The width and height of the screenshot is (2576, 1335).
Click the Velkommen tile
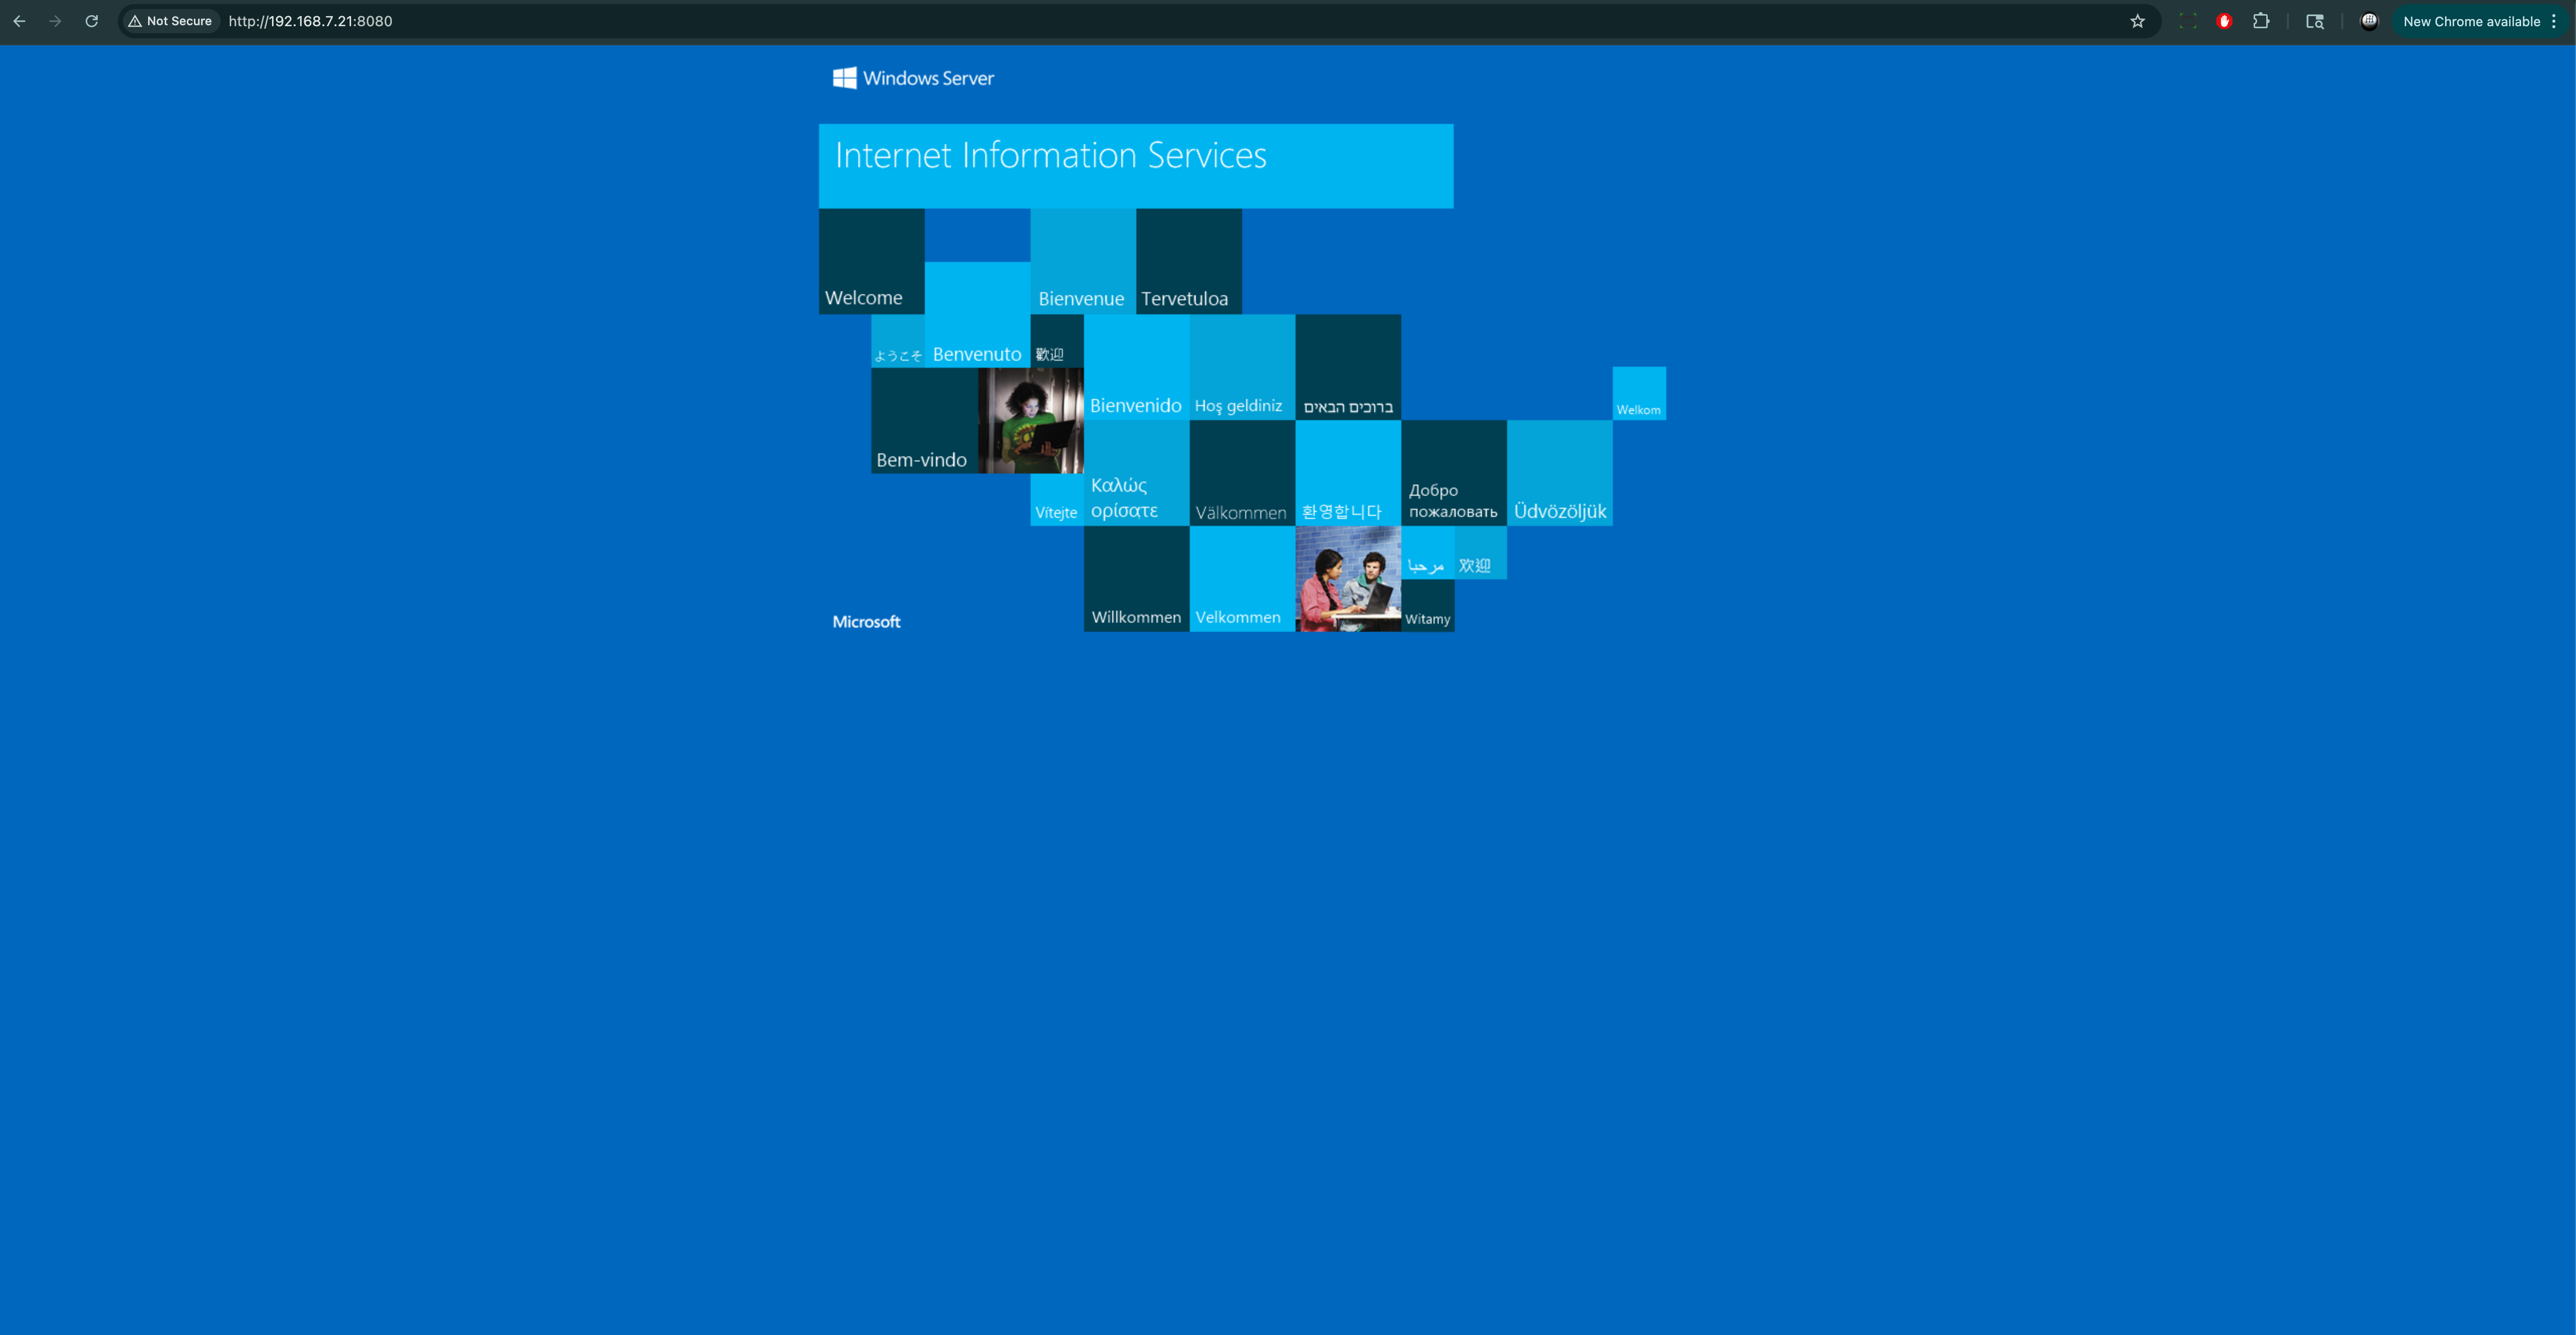[x=1242, y=579]
